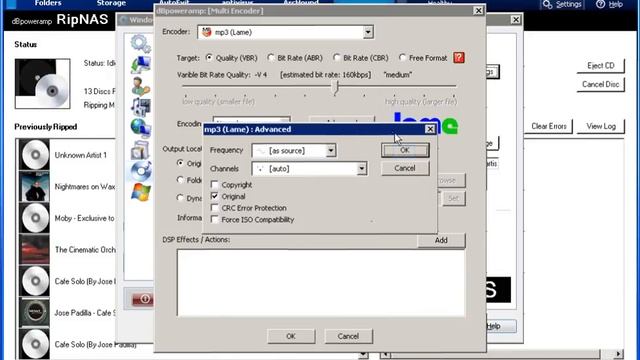The height and width of the screenshot is (360, 640).
Task: Select The Cinematic Orchestra album cover
Action: tap(35, 249)
